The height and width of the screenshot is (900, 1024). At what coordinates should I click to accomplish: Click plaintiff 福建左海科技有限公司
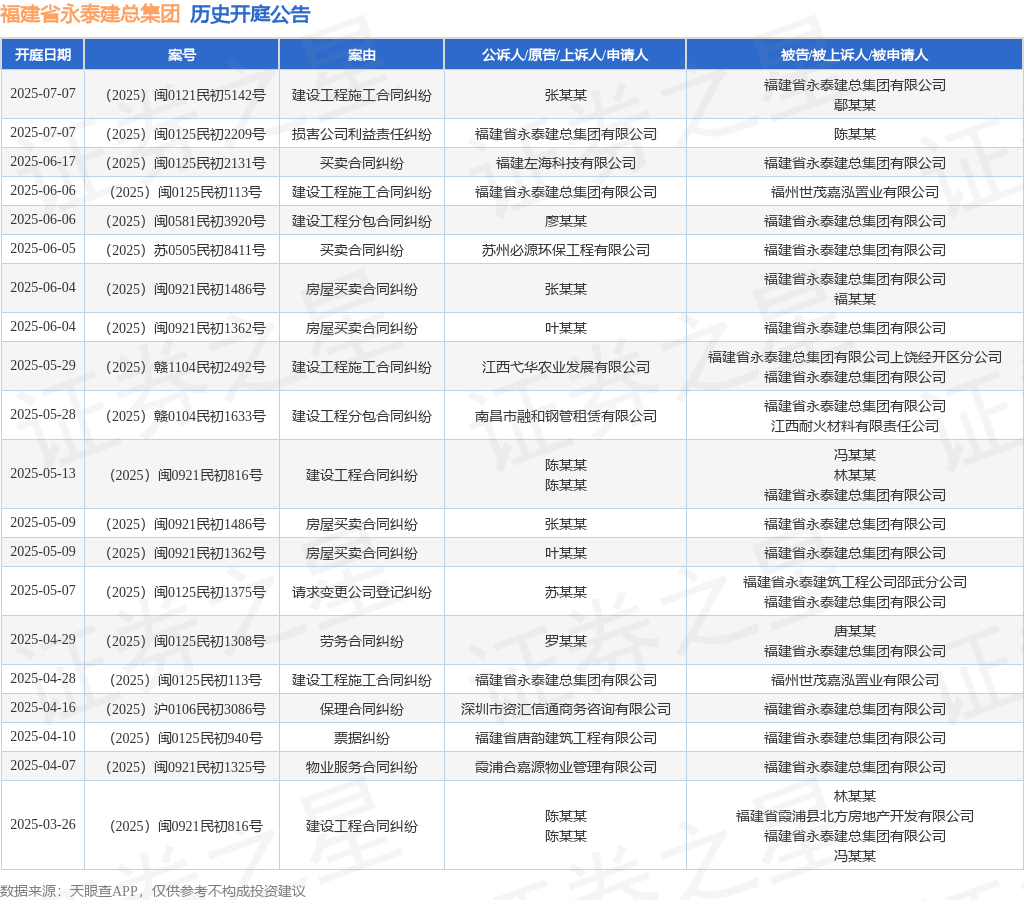point(566,163)
